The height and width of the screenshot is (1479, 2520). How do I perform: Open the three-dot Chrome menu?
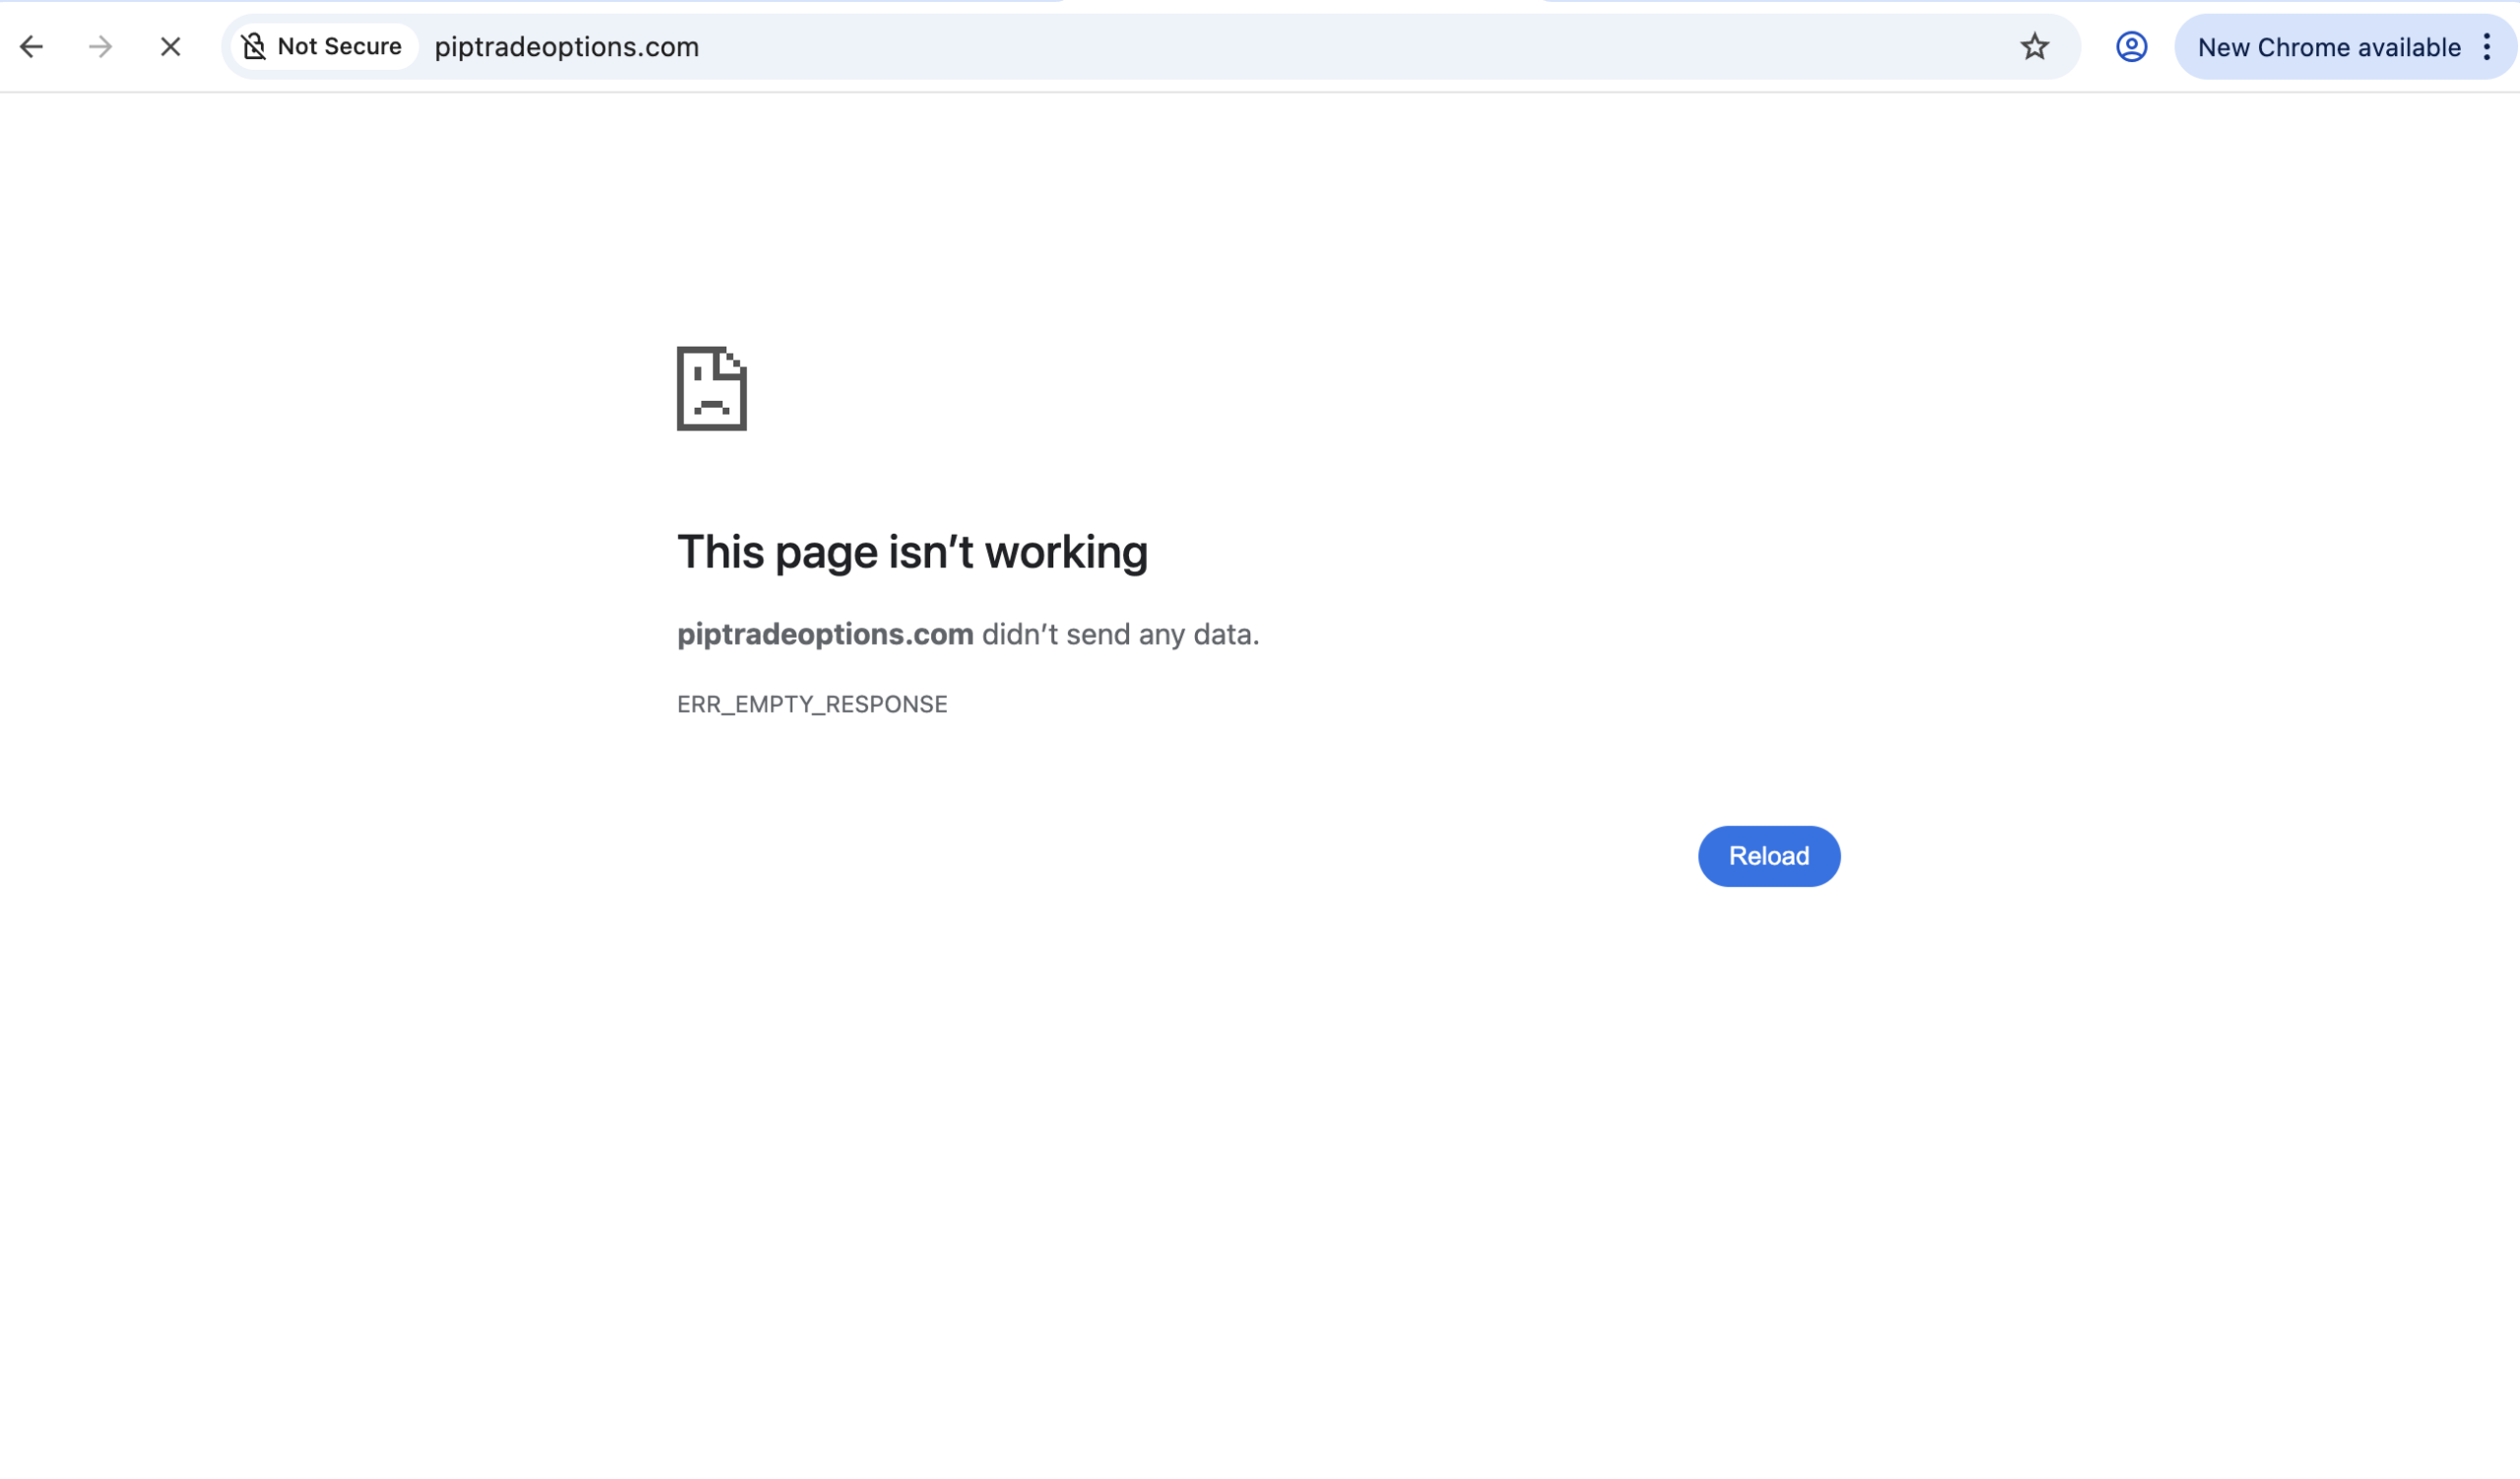pyautogui.click(x=2489, y=46)
